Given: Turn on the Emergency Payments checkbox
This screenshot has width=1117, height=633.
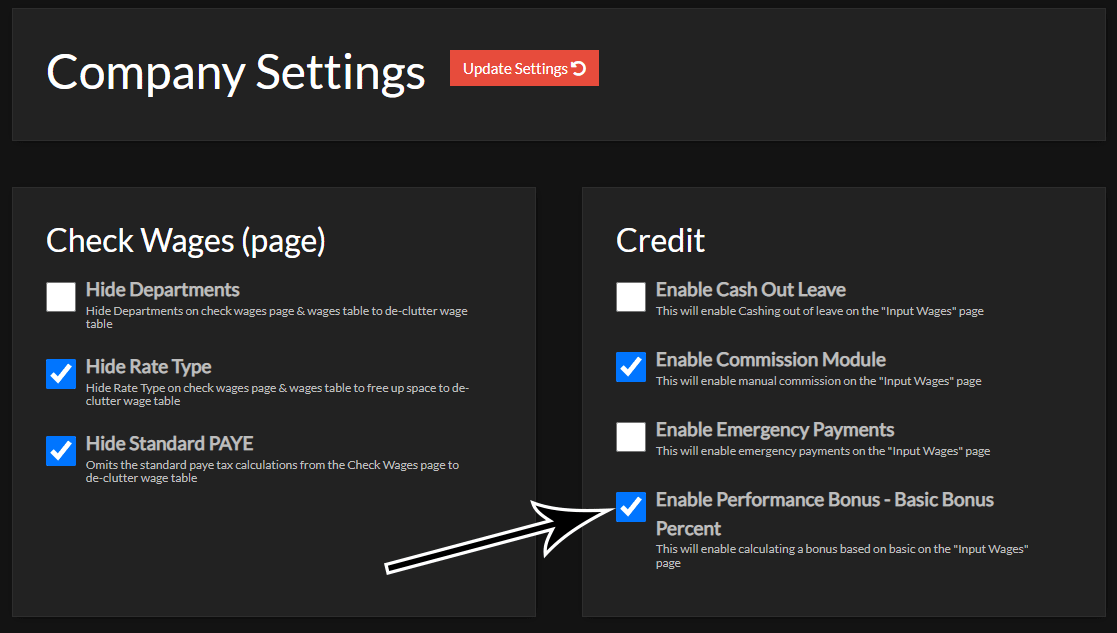Looking at the screenshot, I should [x=631, y=437].
